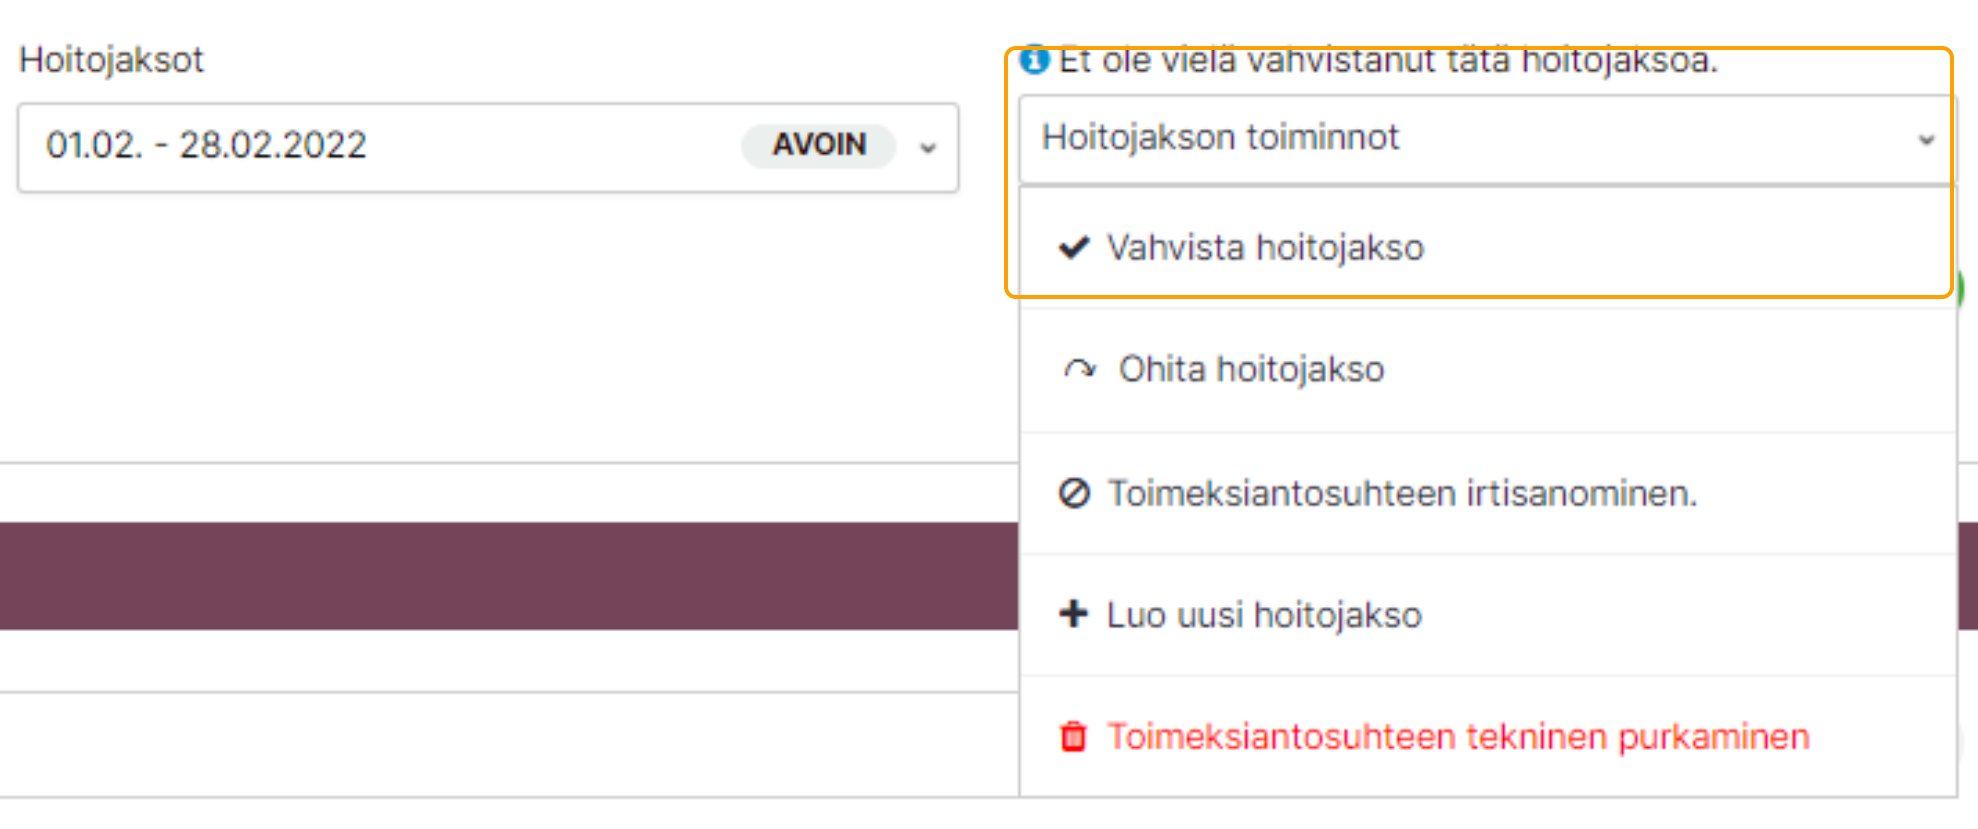1978x829 pixels.
Task: Click the AVOIN status badge
Action: coord(818,145)
